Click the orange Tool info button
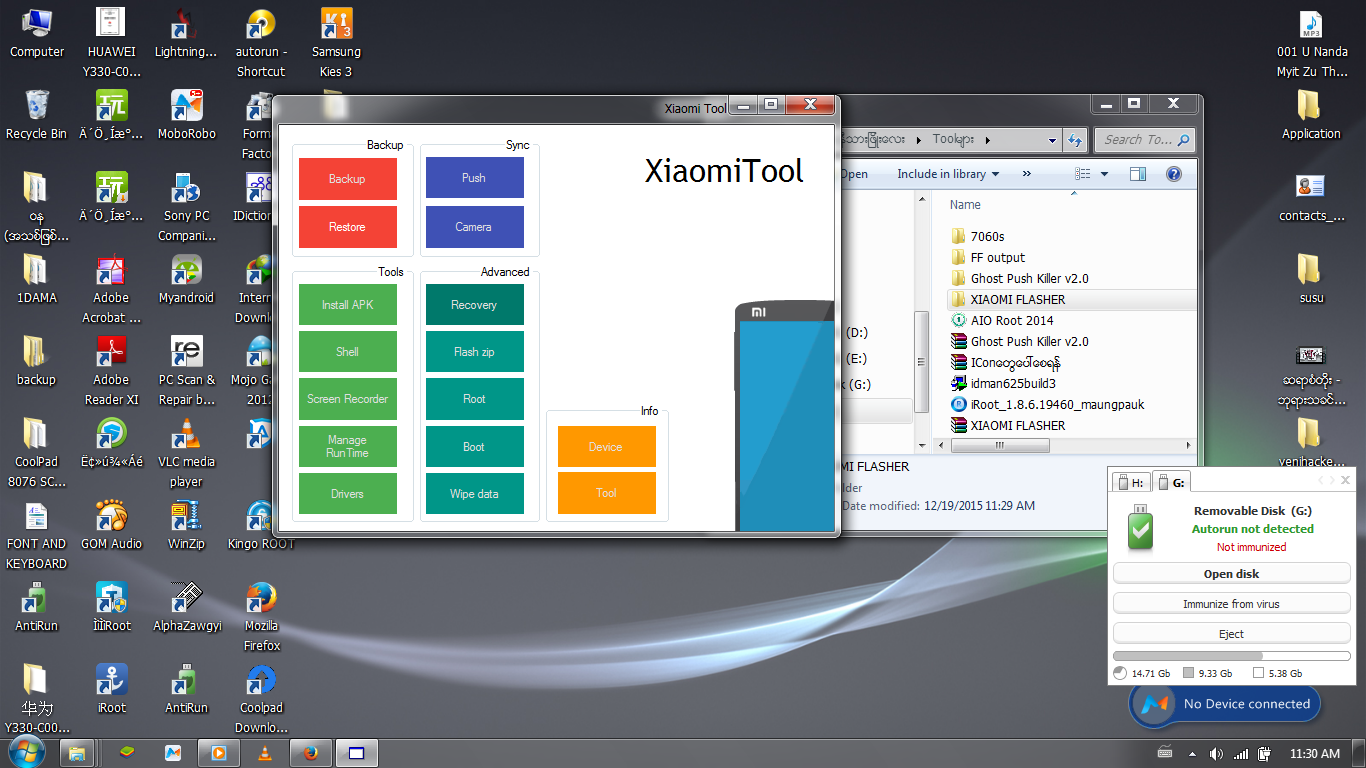1366x768 pixels. click(x=606, y=493)
